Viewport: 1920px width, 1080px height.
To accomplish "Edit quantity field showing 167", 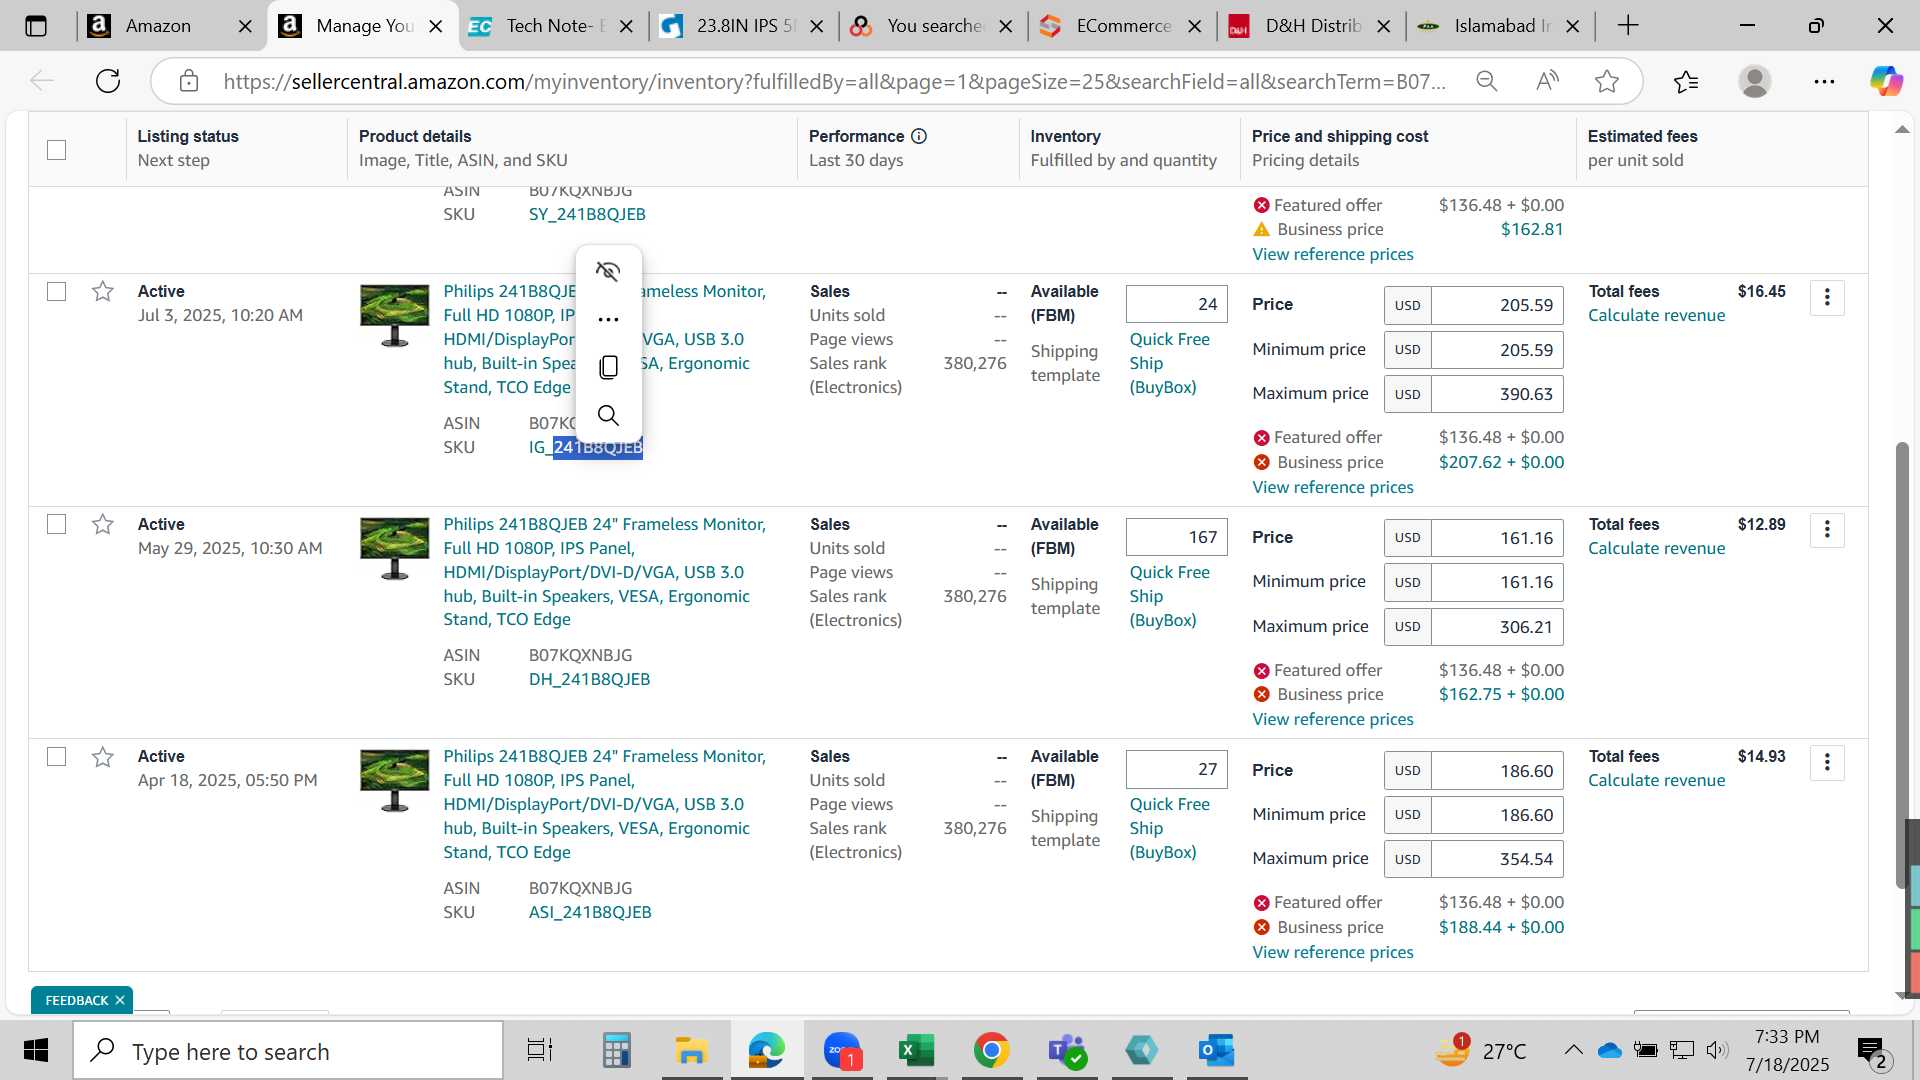I will pyautogui.click(x=1176, y=537).
